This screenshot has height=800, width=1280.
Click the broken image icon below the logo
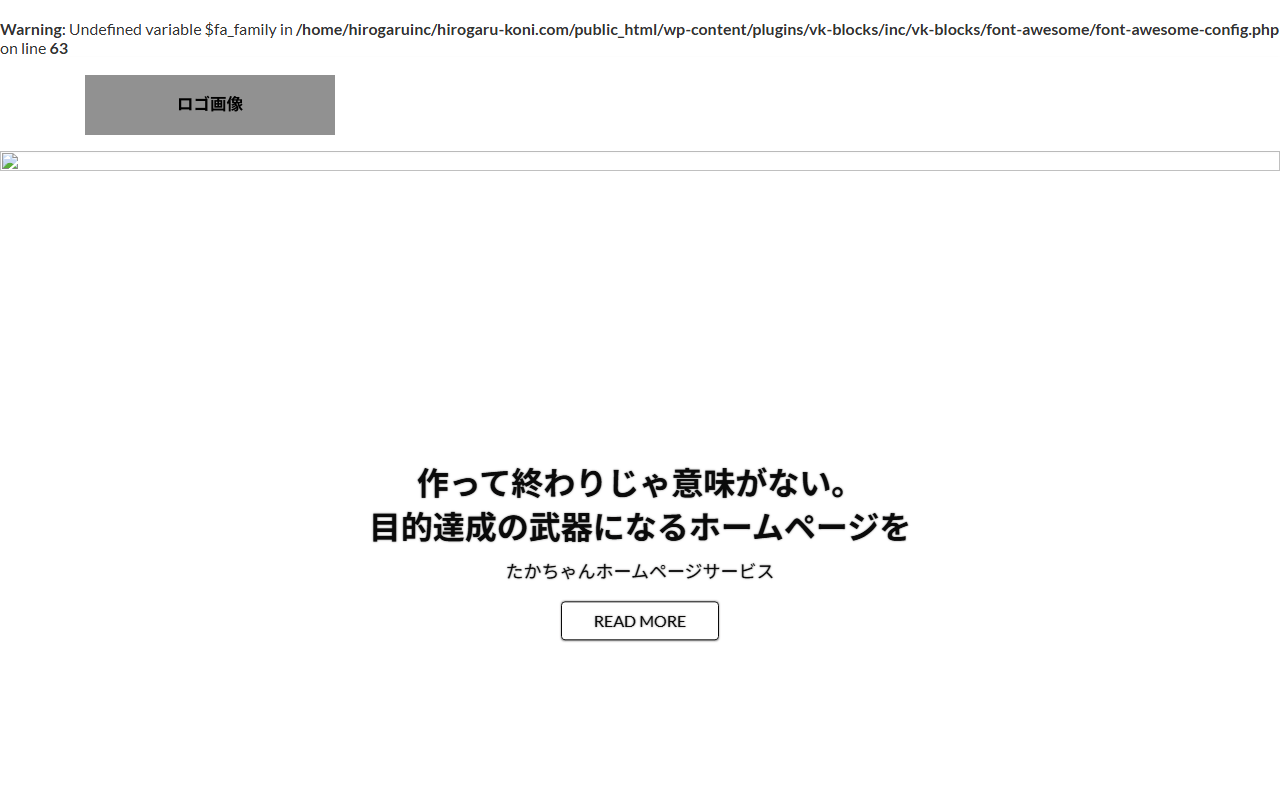pos(10,162)
